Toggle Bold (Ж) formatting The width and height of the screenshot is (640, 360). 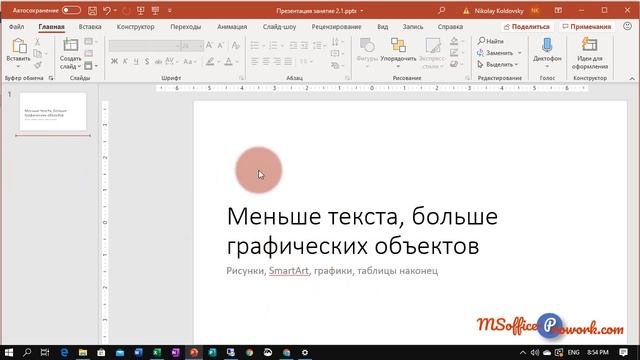click(x=114, y=61)
